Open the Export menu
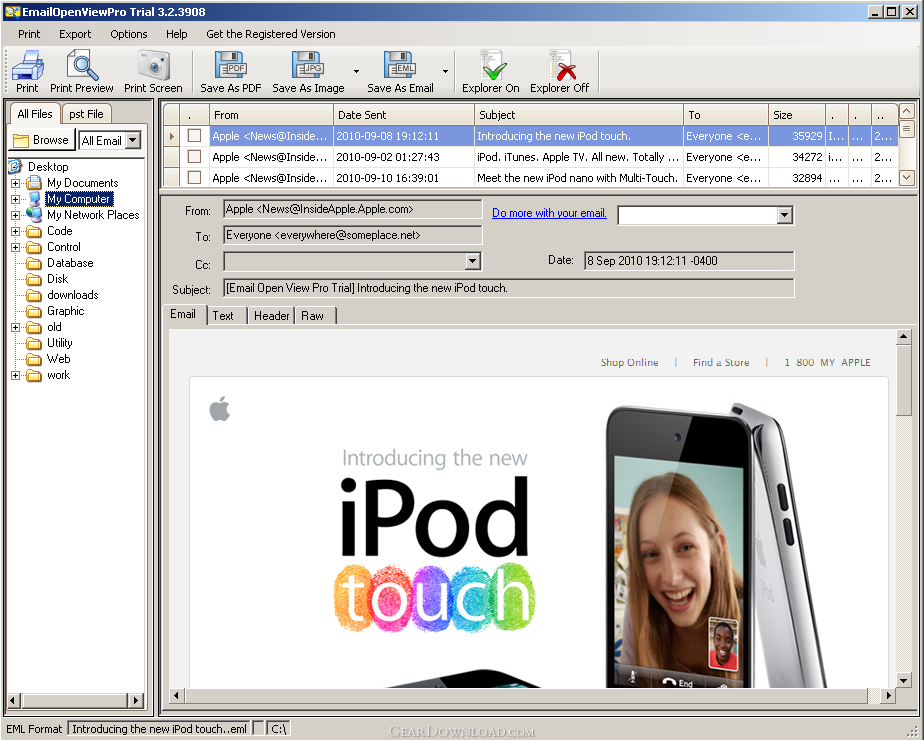This screenshot has height=740, width=924. coord(75,34)
